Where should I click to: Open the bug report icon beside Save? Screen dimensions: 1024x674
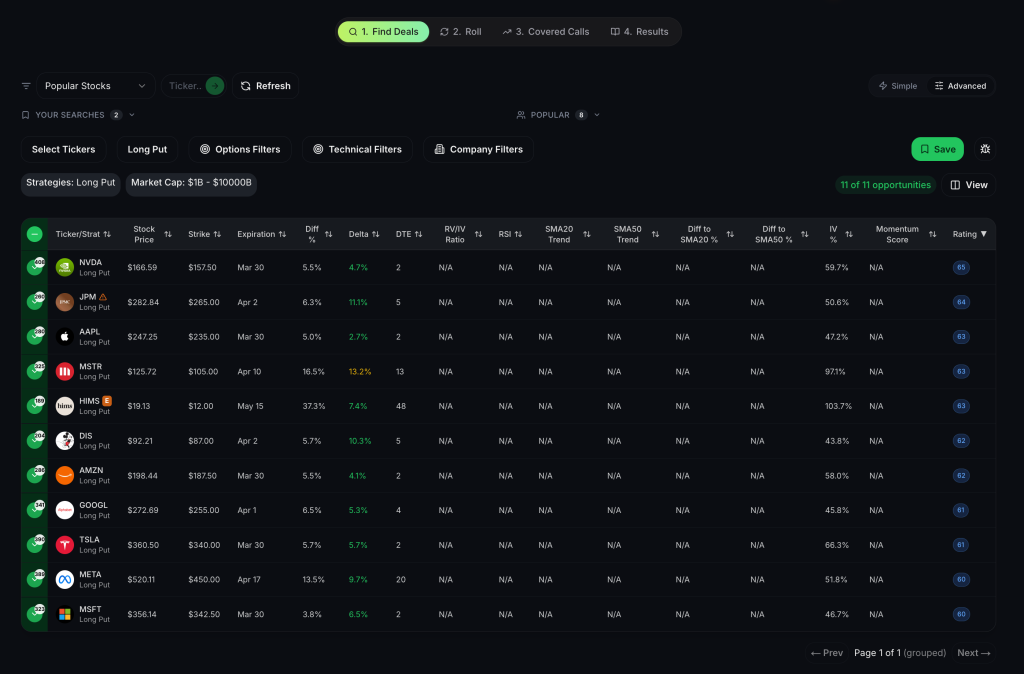(984, 148)
